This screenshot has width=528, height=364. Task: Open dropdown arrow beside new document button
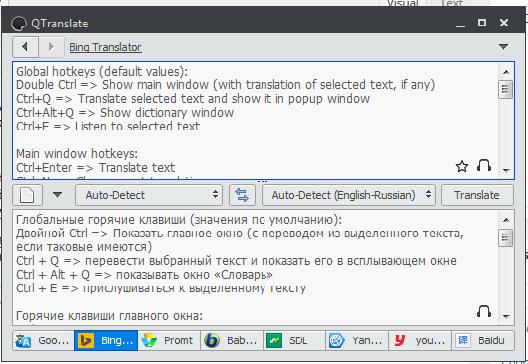point(58,195)
